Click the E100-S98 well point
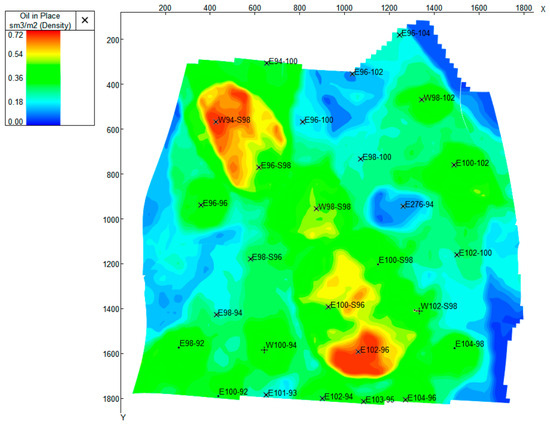The height and width of the screenshot is (425, 550). point(378,264)
